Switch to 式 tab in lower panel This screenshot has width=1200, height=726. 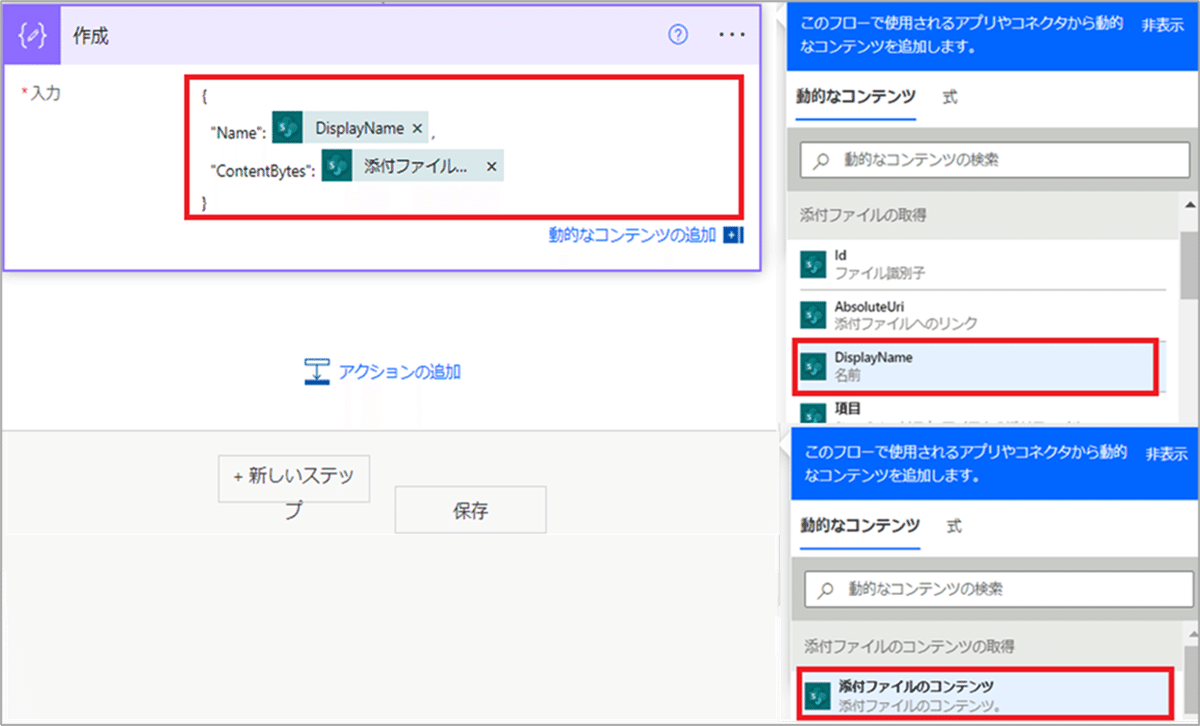click(x=954, y=526)
